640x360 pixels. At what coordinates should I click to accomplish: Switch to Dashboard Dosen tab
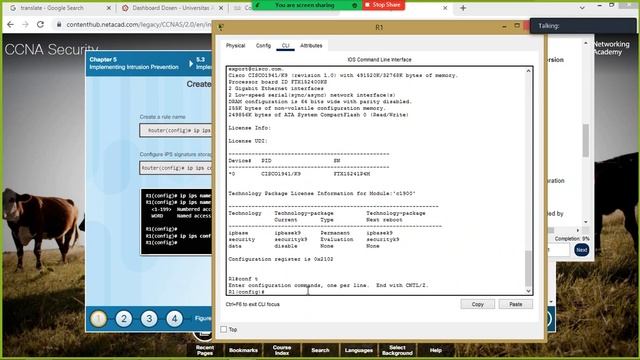point(171,8)
